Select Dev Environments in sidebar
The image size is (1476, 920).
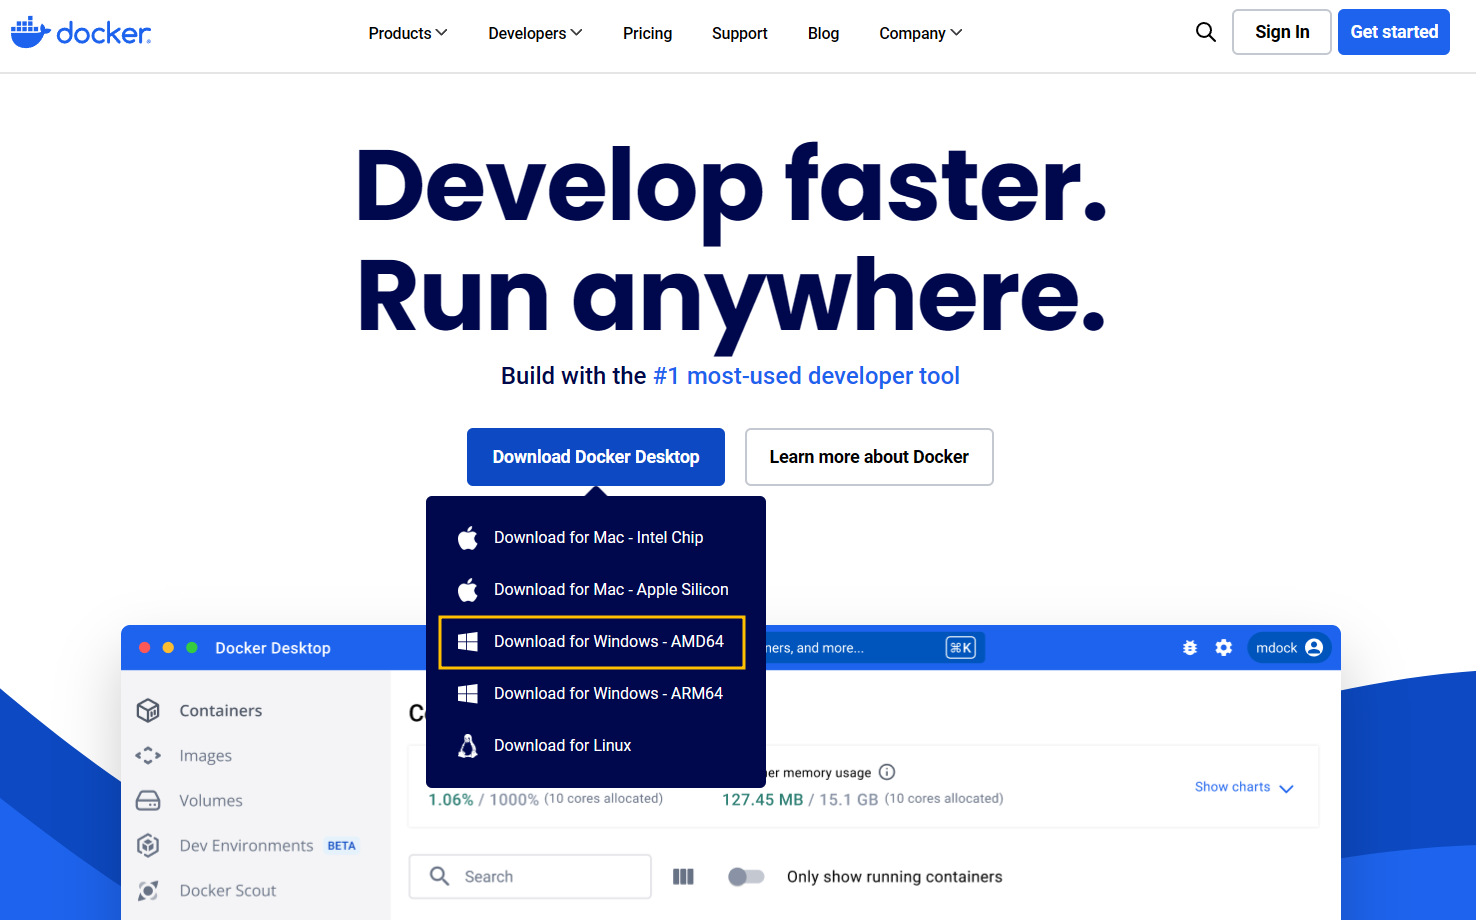tap(246, 845)
